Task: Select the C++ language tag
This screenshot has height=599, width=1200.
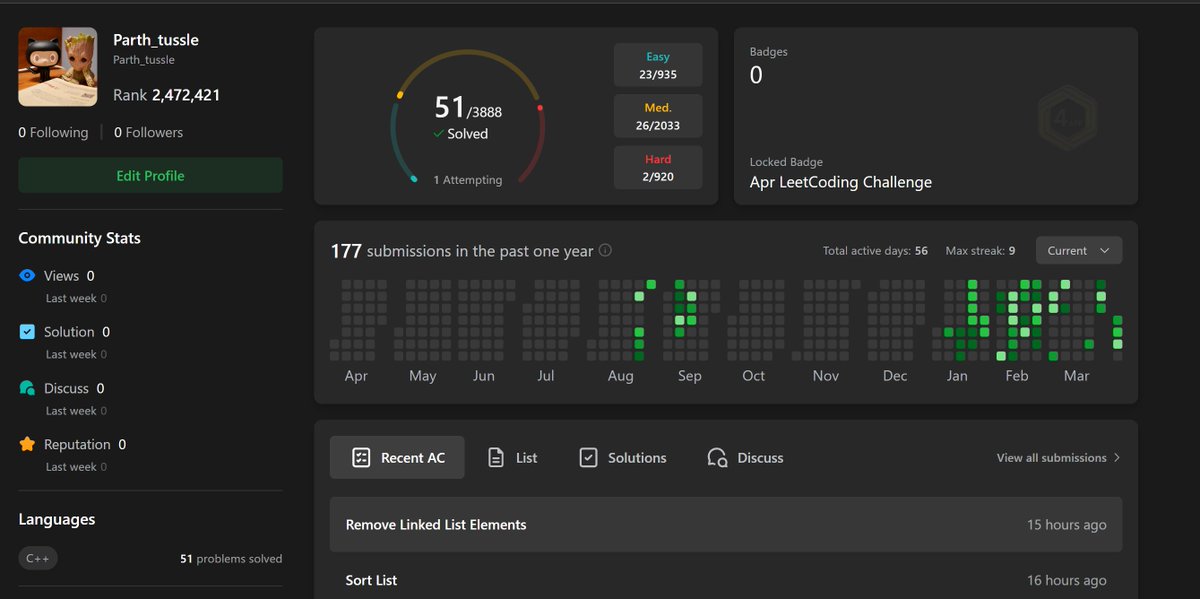Action: click(38, 558)
